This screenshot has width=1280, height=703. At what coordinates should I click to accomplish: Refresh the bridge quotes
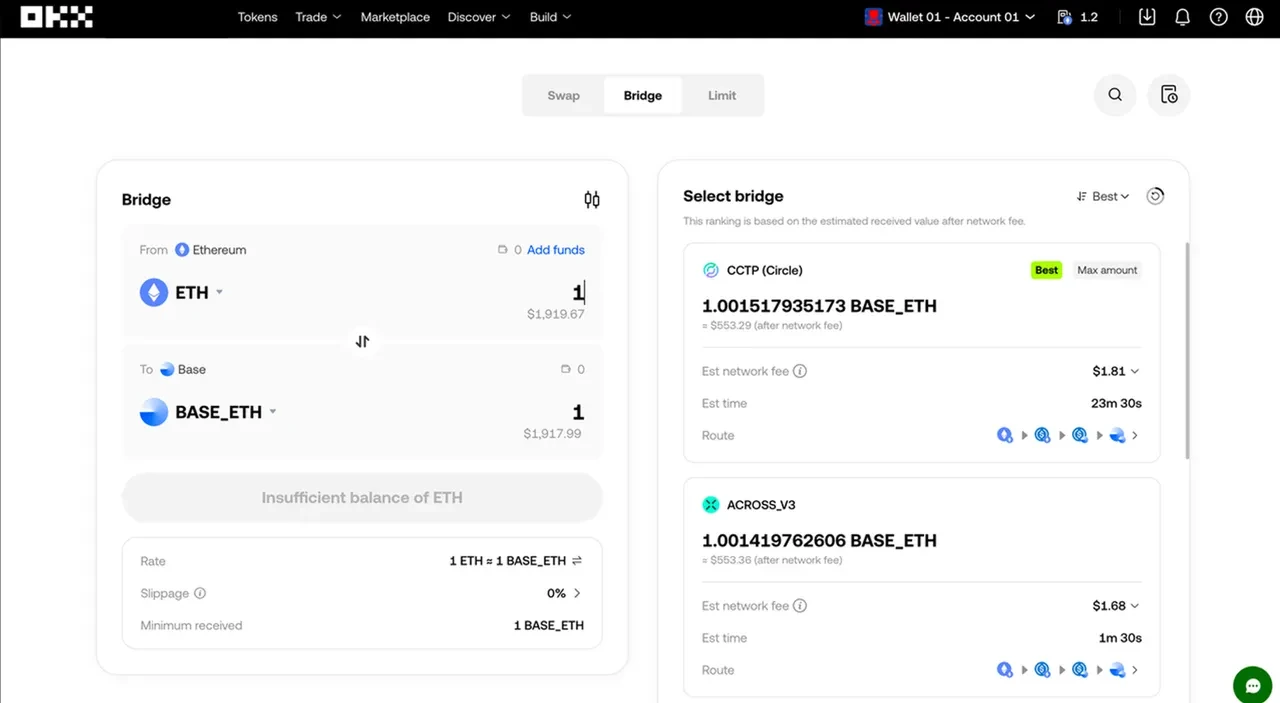1155,196
